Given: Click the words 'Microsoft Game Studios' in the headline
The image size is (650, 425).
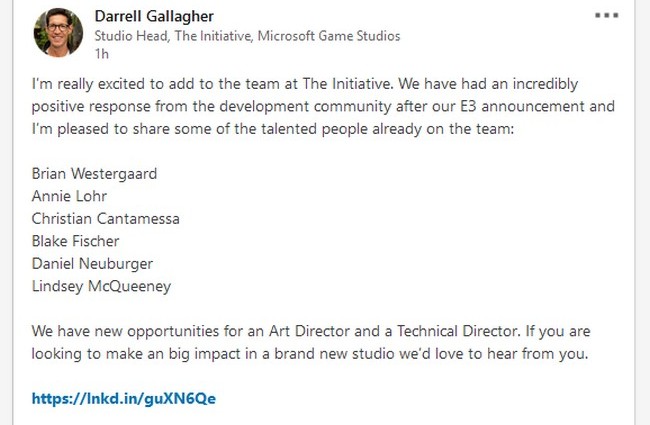Looking at the screenshot, I should [329, 36].
